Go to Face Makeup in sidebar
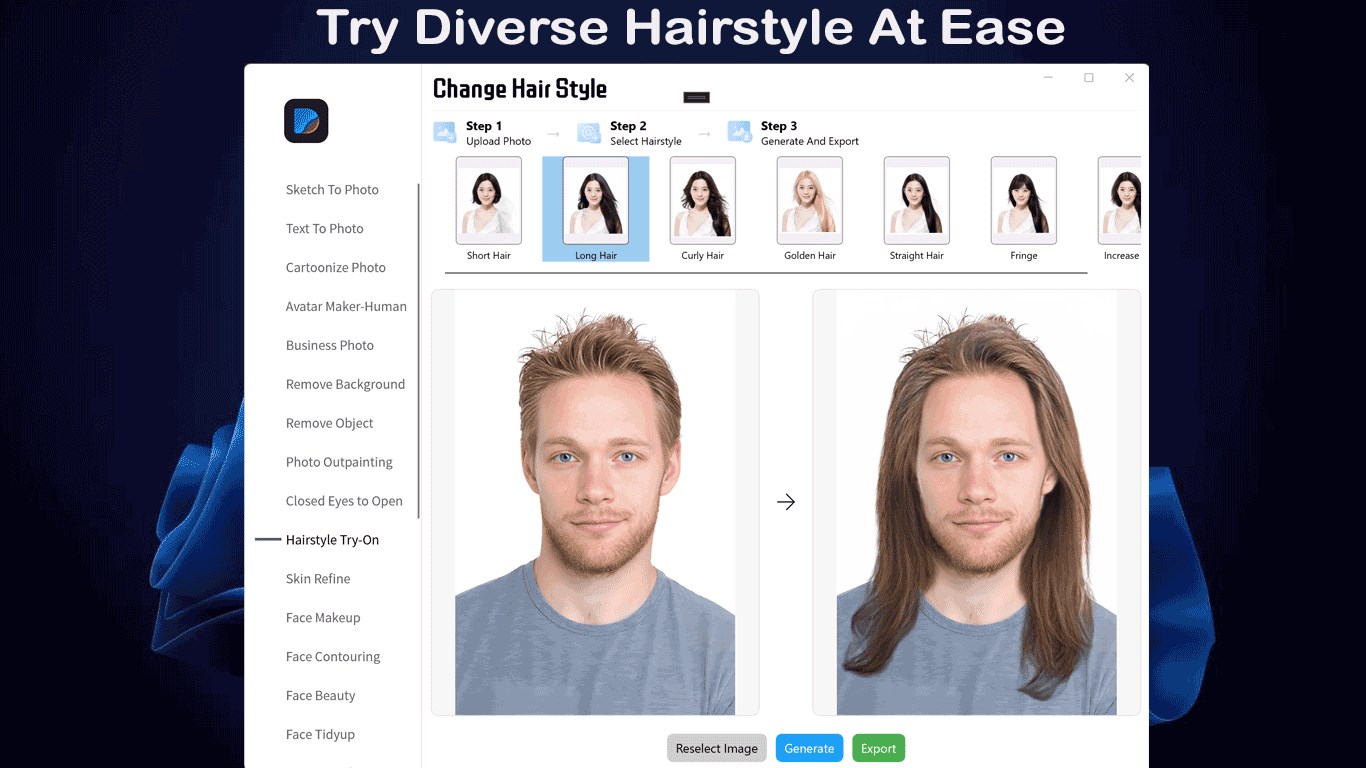 (322, 618)
